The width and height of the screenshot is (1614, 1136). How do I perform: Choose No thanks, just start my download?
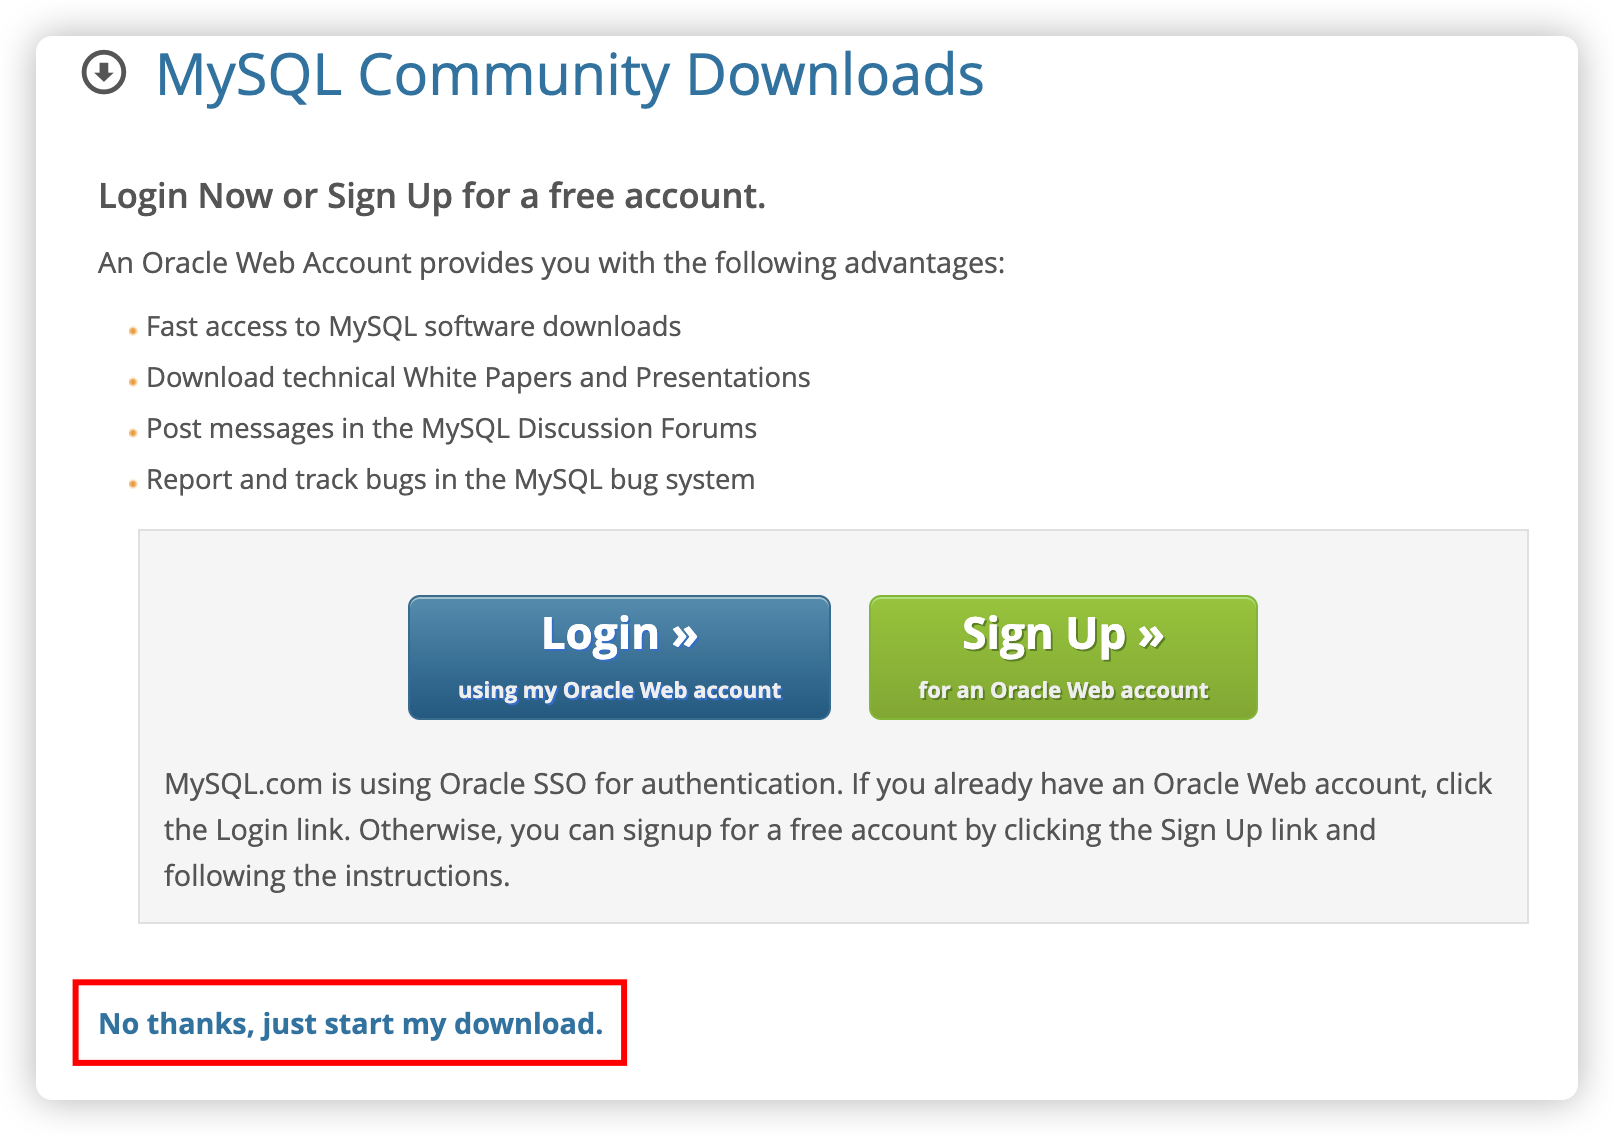coord(351,1024)
